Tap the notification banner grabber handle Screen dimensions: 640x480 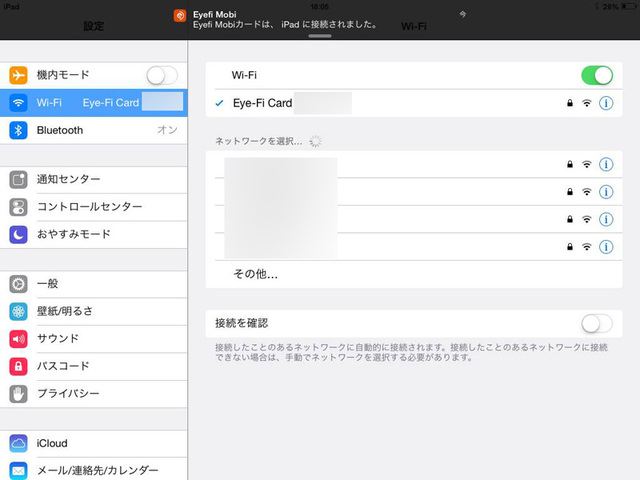pyautogui.click(x=320, y=35)
